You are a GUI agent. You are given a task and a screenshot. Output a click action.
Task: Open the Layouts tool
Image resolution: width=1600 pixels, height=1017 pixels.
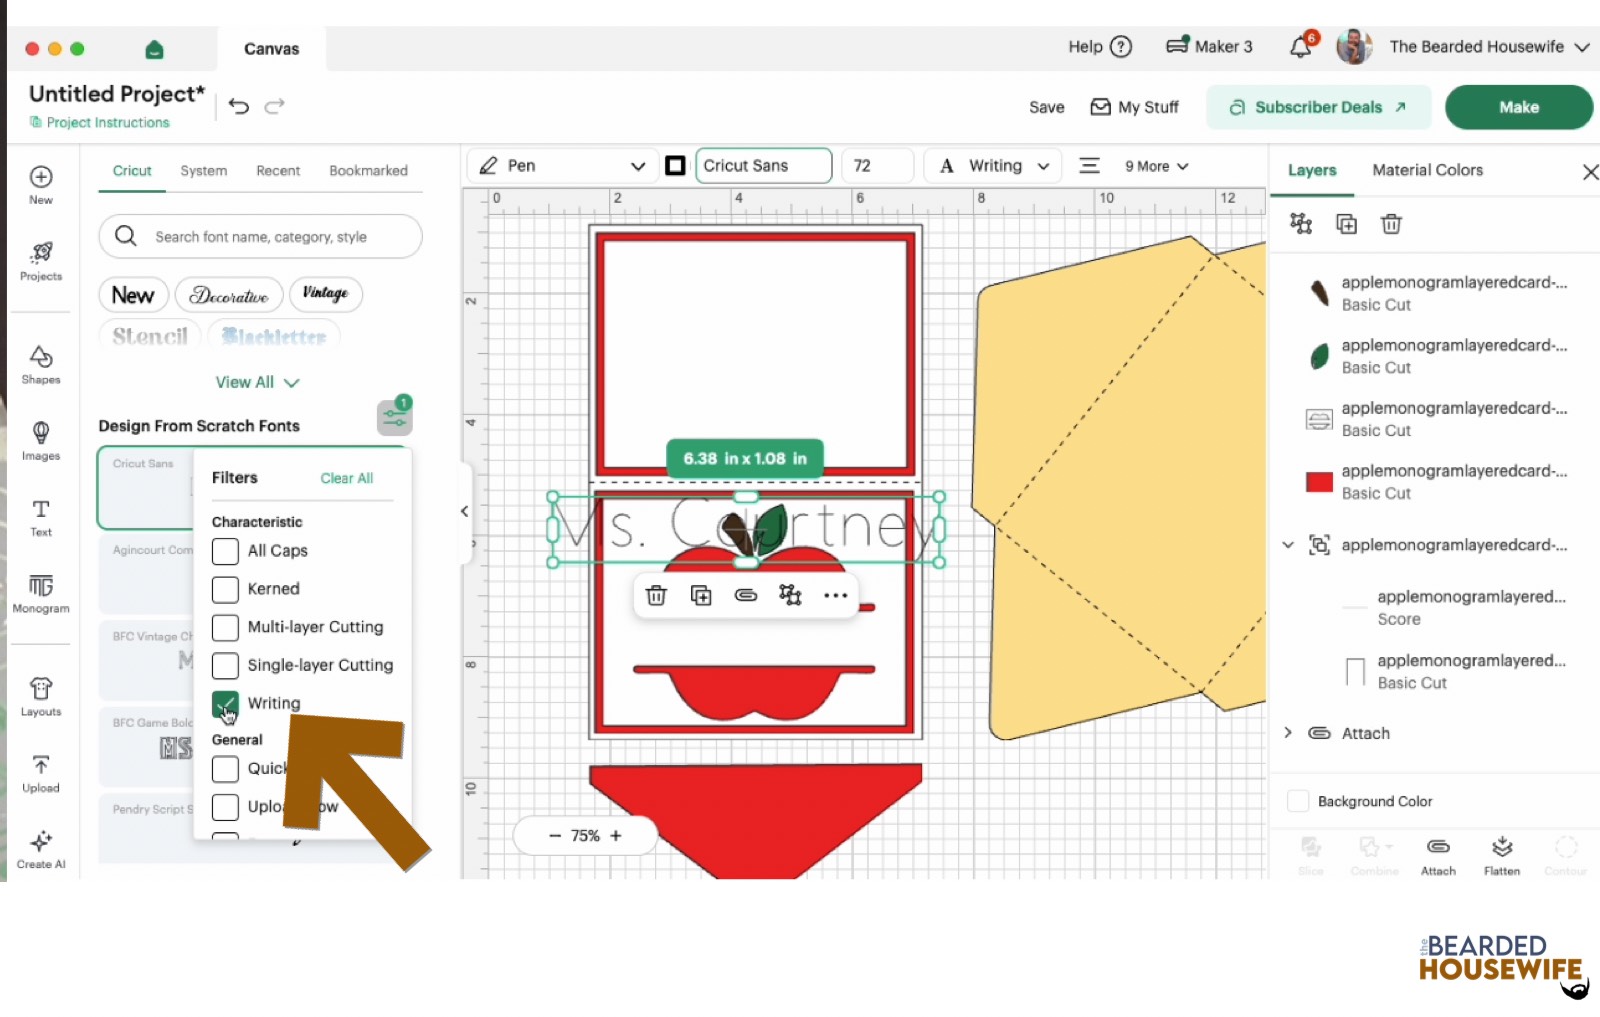point(41,696)
